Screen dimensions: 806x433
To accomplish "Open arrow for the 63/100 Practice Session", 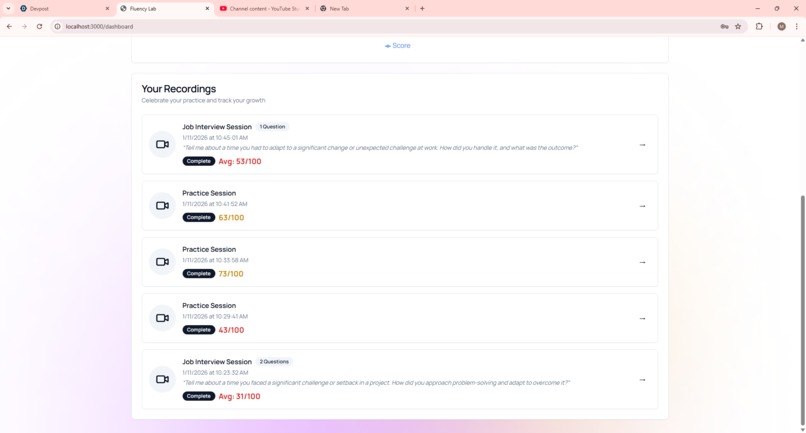I will (642, 206).
